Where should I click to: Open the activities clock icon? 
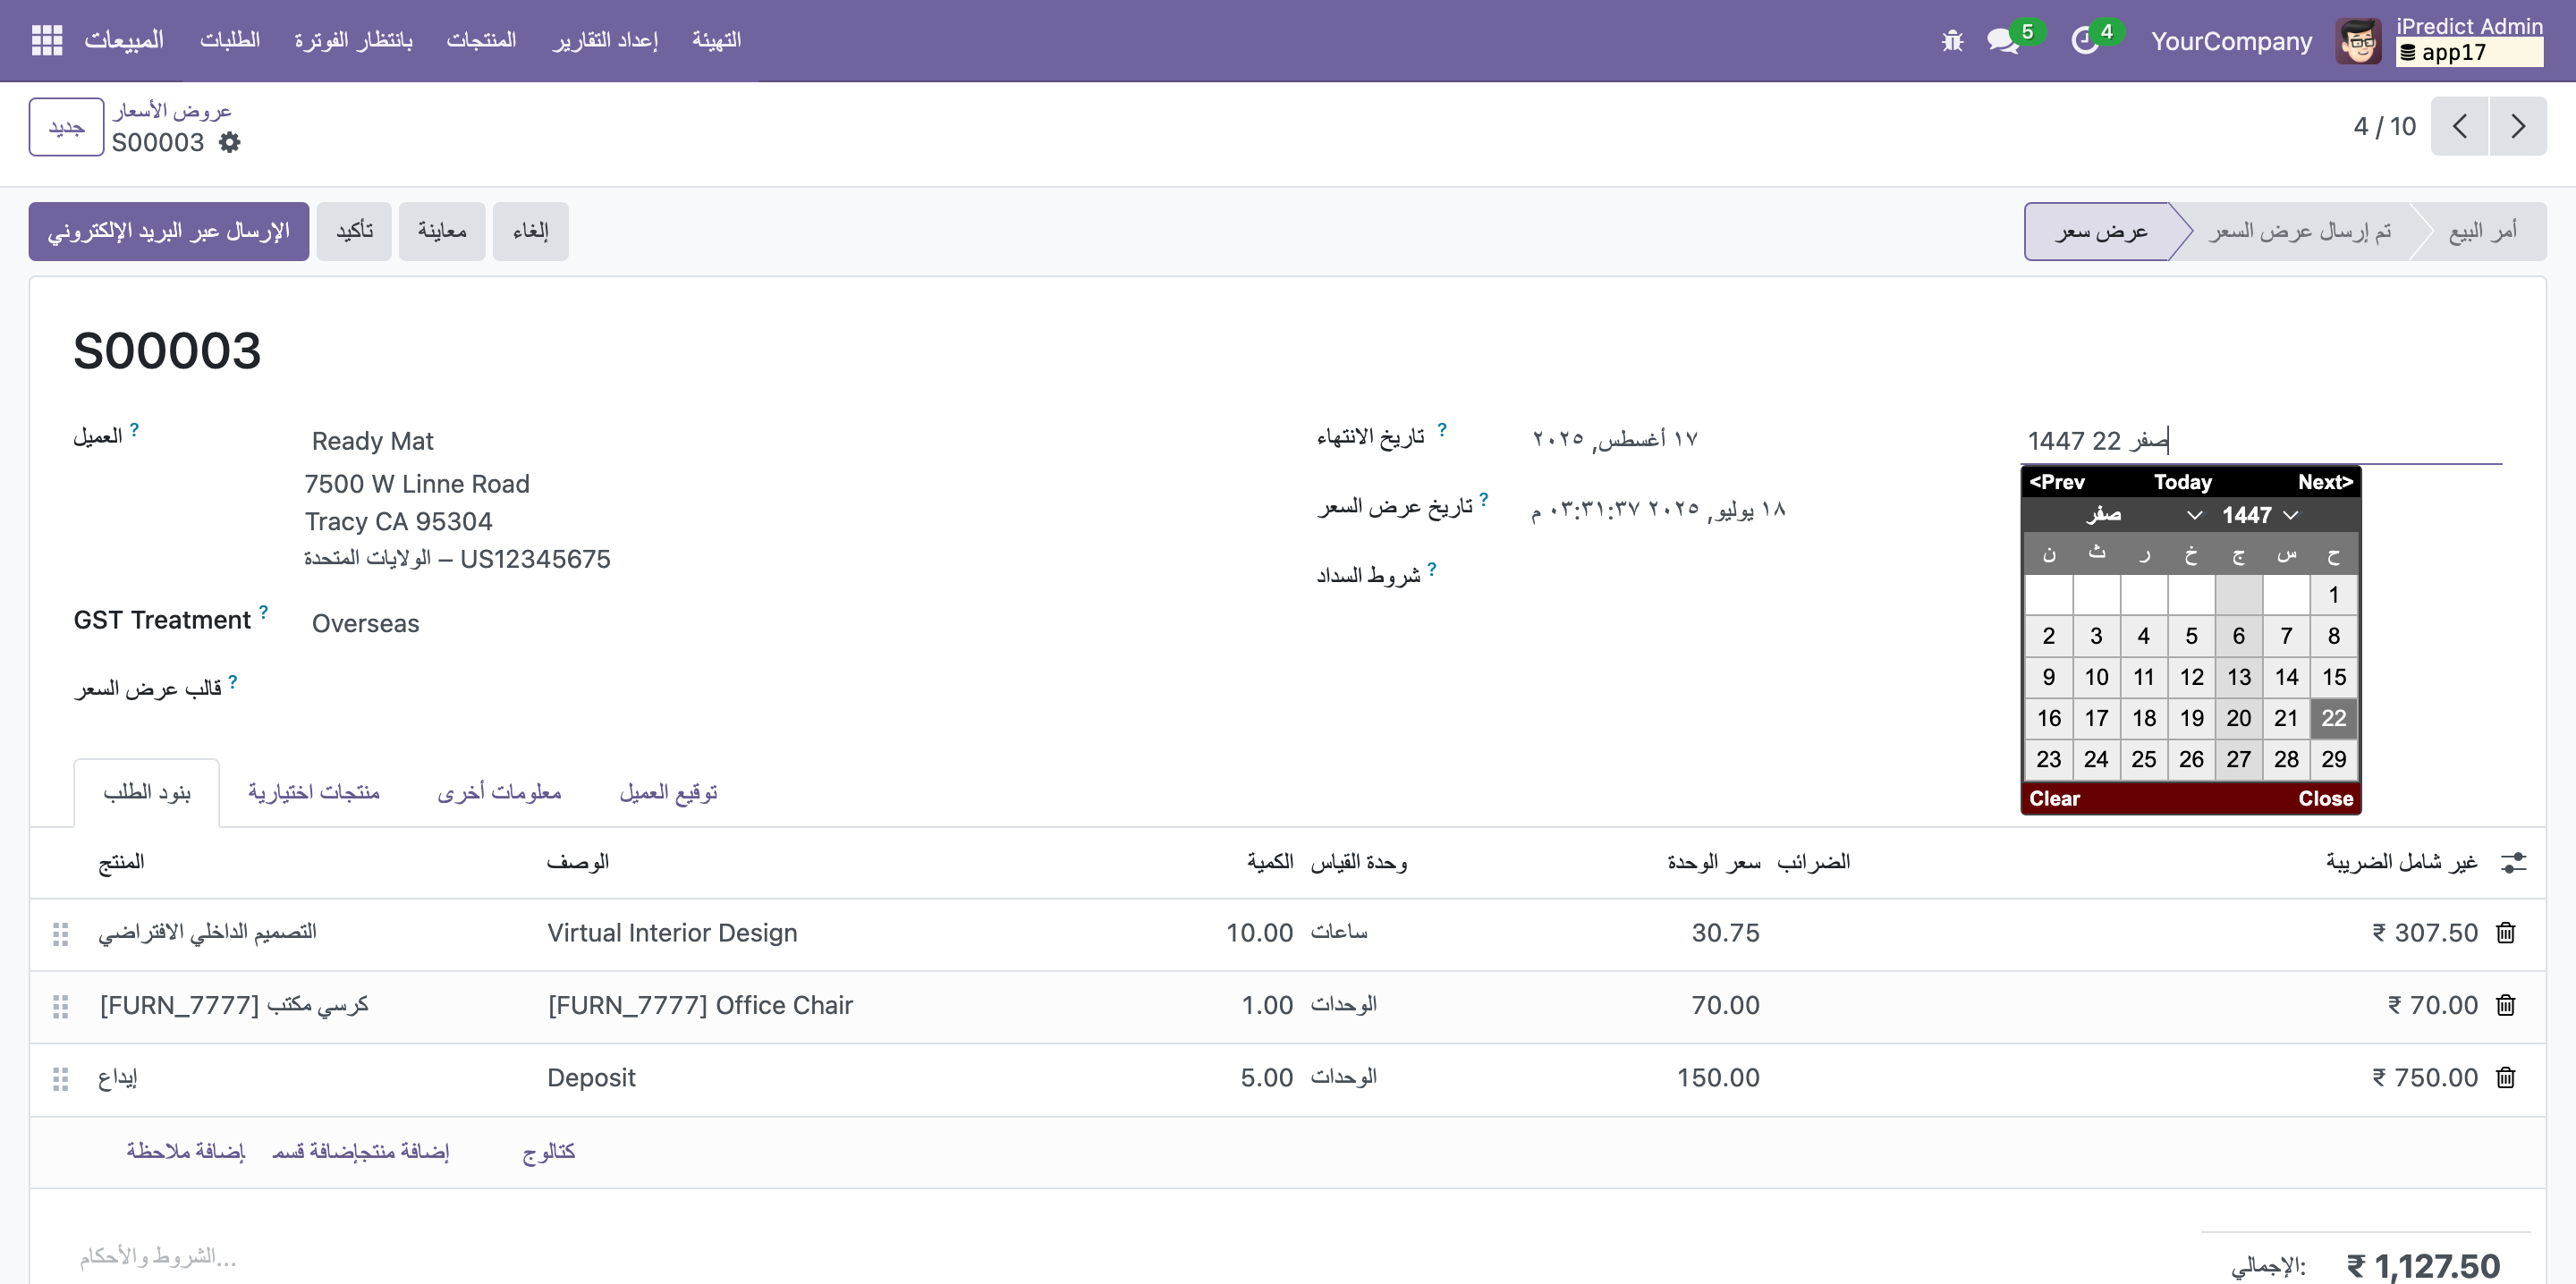[2084, 41]
